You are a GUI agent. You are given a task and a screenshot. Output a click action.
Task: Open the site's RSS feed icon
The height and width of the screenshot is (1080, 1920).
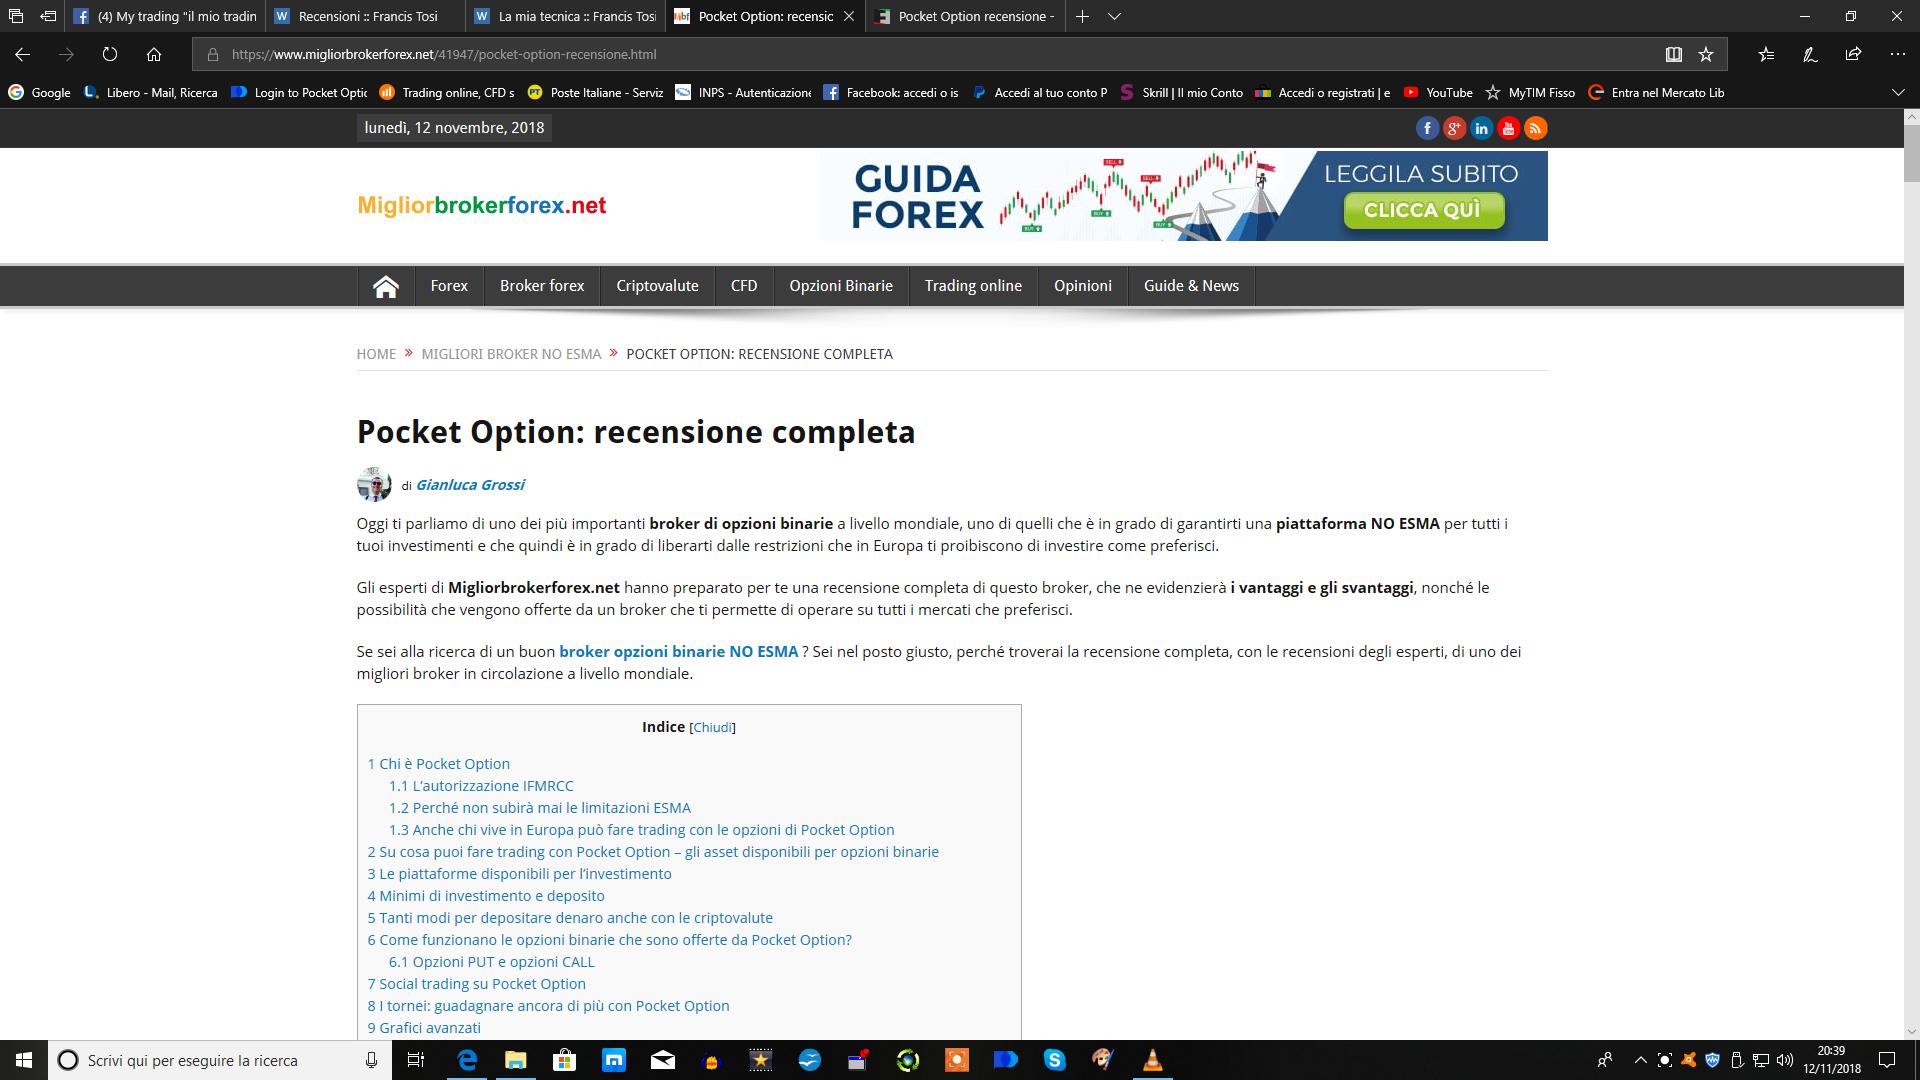click(x=1535, y=128)
